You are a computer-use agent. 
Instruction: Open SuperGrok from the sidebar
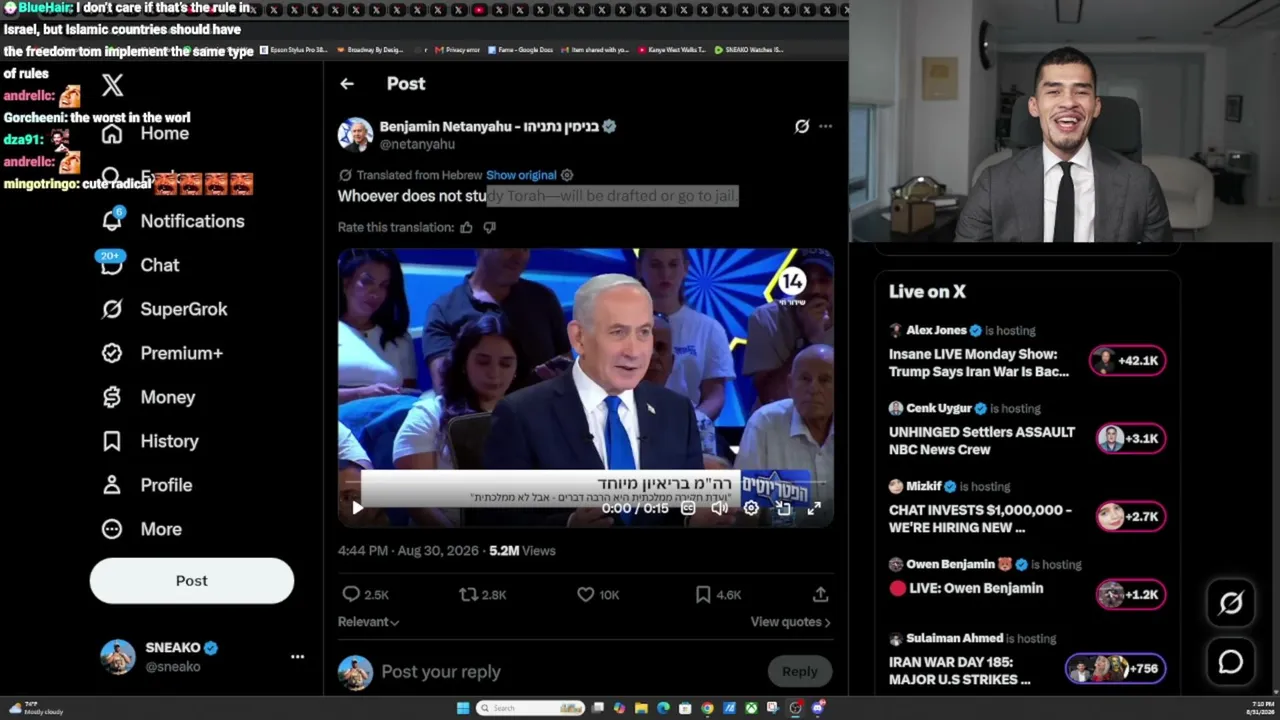point(165,309)
